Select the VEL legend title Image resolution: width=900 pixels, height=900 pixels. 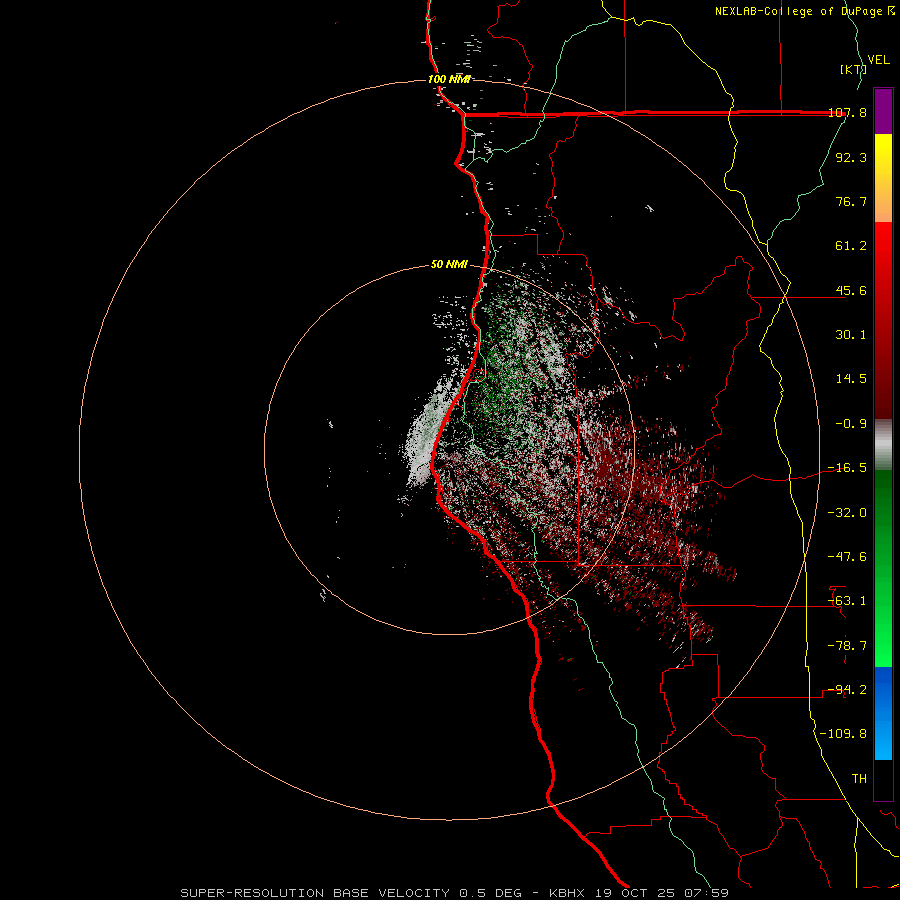(x=878, y=60)
